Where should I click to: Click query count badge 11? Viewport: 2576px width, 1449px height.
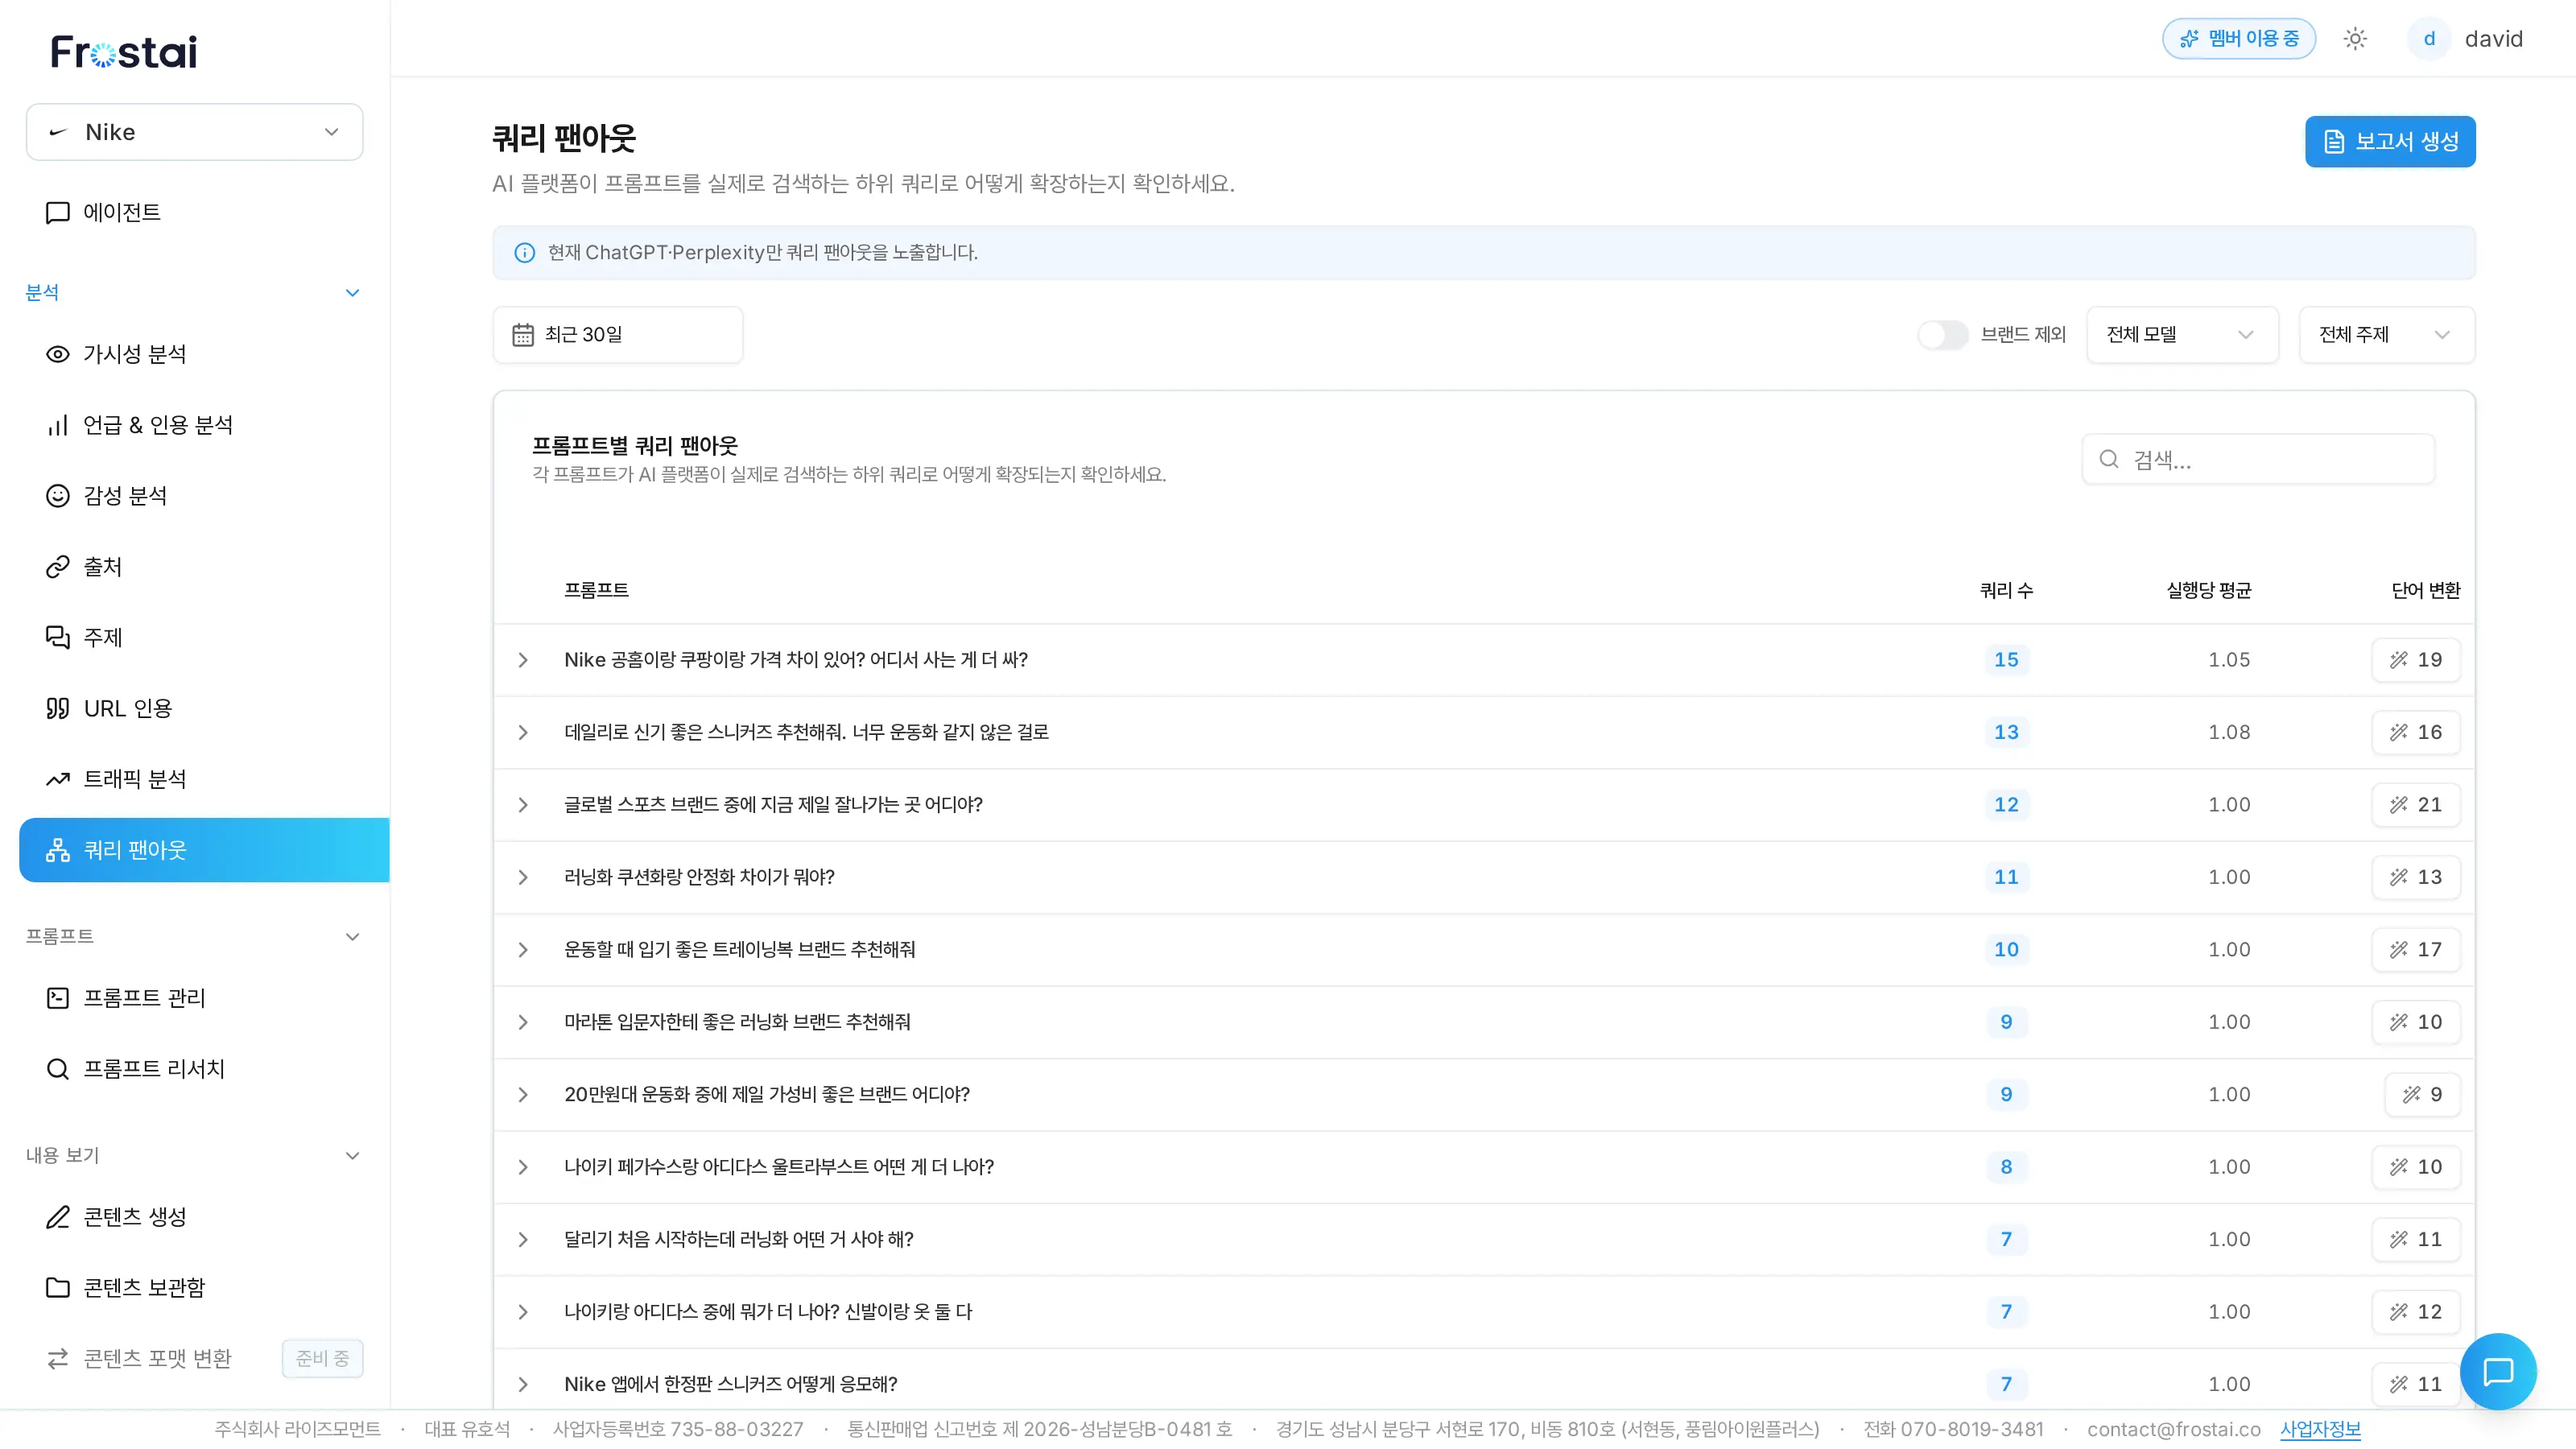pyautogui.click(x=2006, y=877)
